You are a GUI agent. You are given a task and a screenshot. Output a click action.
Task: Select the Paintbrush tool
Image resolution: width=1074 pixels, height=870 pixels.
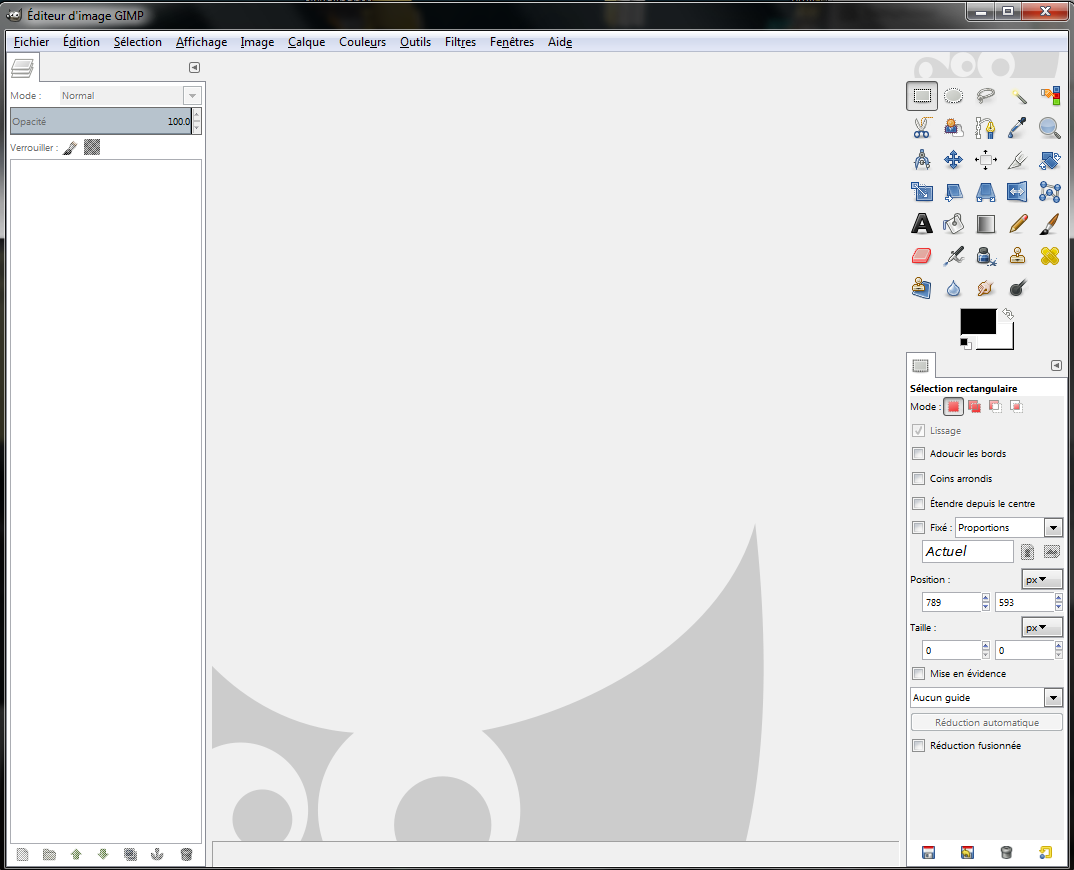click(x=1049, y=224)
